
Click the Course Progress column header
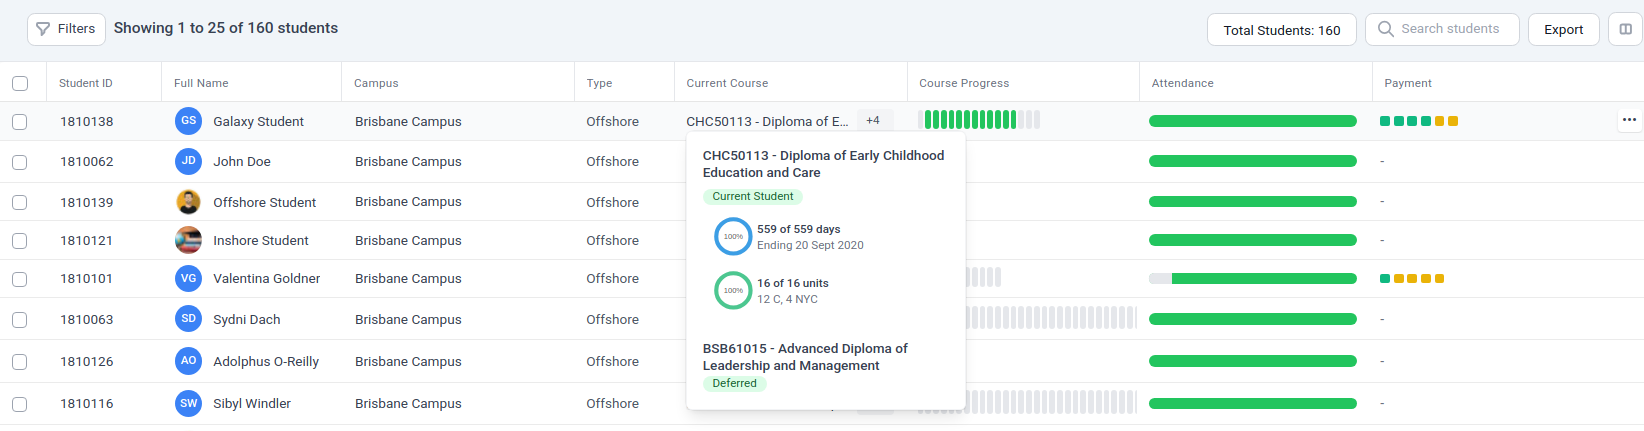click(x=964, y=83)
